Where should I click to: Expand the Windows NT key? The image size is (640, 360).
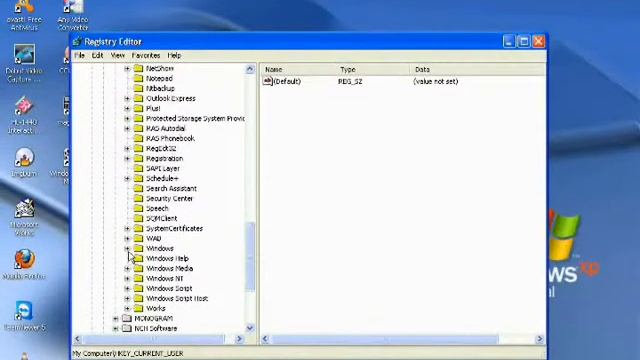[127, 278]
